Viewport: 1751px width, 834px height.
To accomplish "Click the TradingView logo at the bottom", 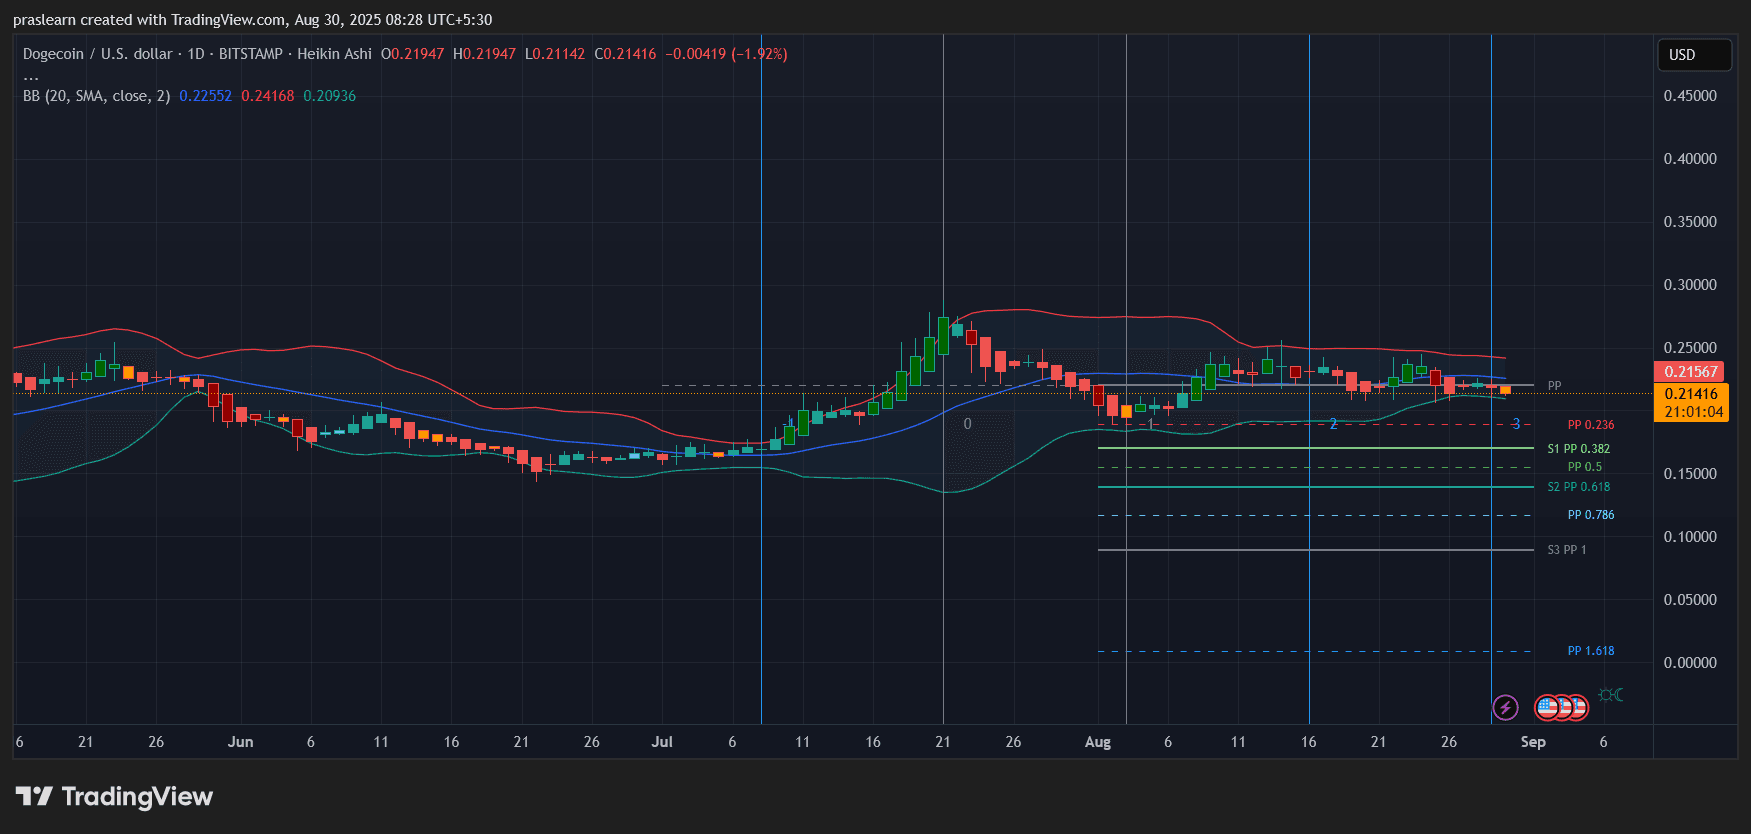I will click(x=115, y=797).
